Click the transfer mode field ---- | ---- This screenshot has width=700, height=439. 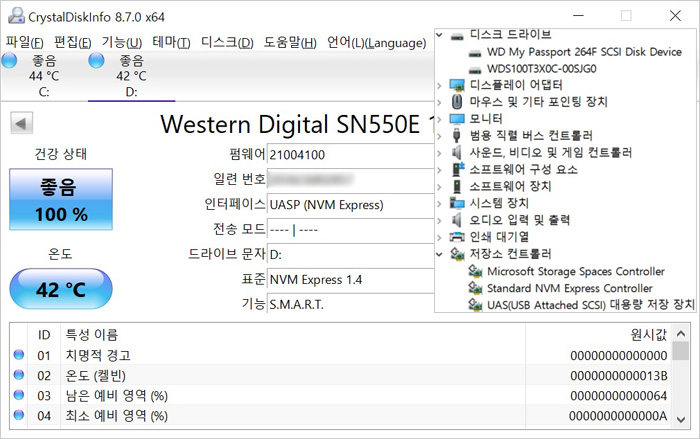(350, 230)
